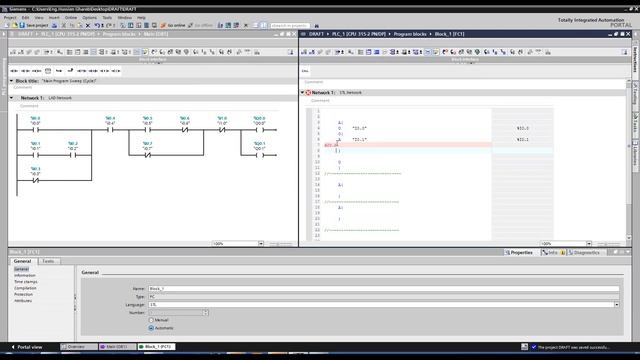Select Protection in properties navigation
This screenshot has height=360, width=640.
click(x=23, y=294)
